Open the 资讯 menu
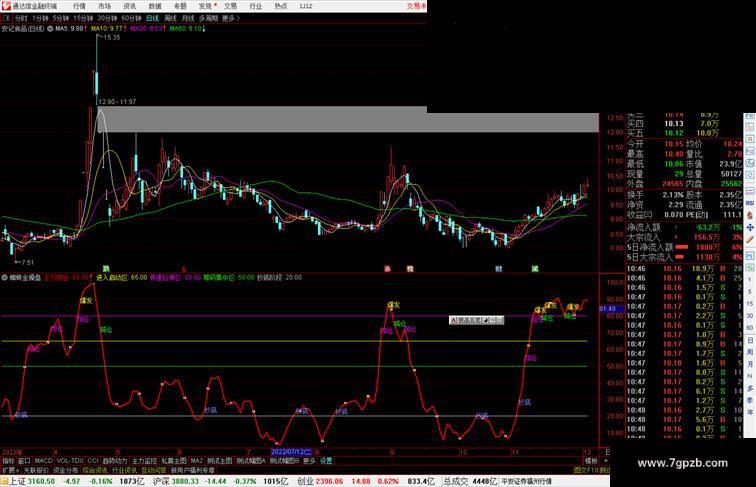The width and height of the screenshot is (756, 487). (129, 6)
